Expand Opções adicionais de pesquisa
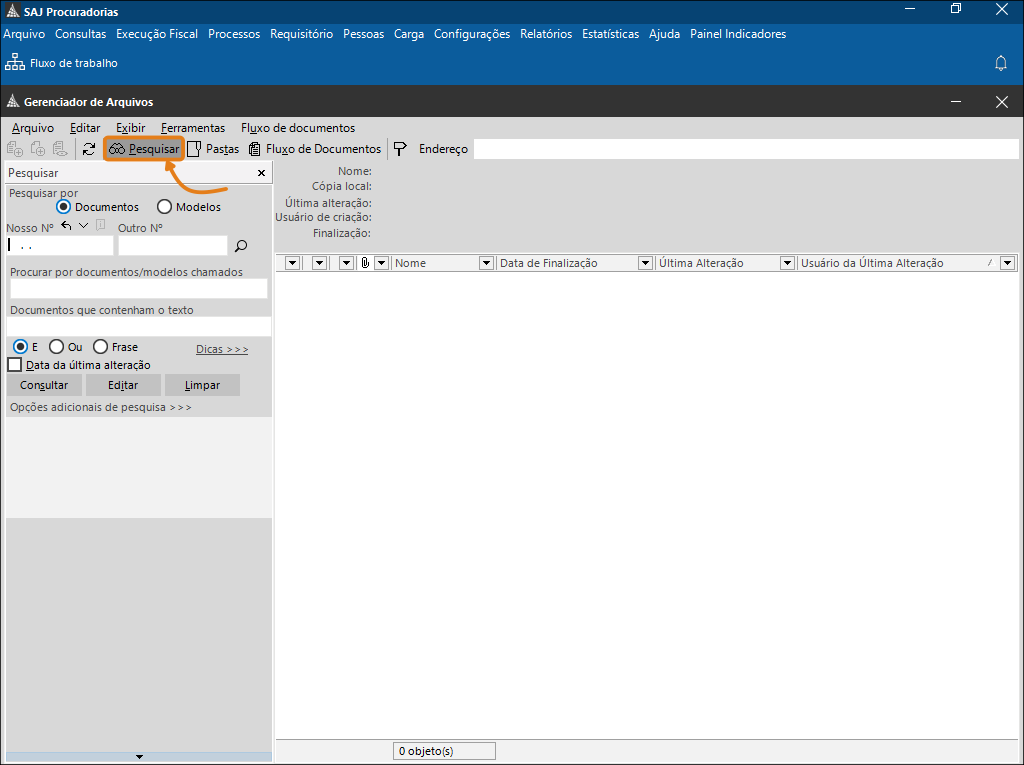Image resolution: width=1024 pixels, height=765 pixels. (x=101, y=407)
